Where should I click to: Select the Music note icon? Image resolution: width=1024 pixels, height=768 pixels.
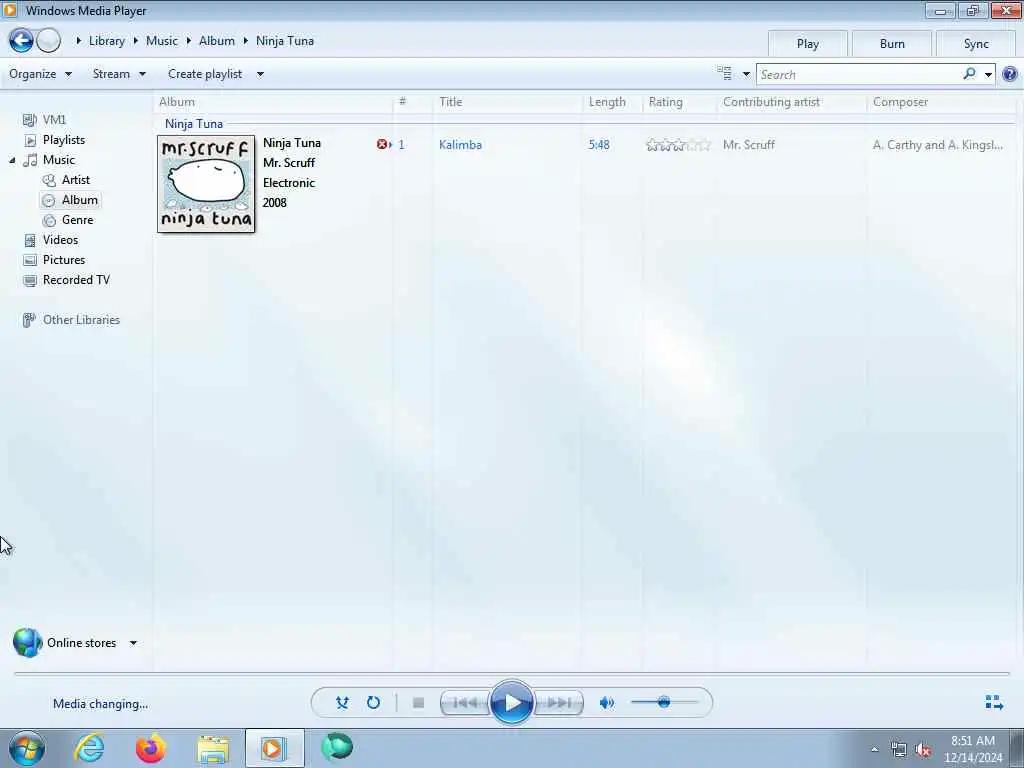[x=30, y=160]
